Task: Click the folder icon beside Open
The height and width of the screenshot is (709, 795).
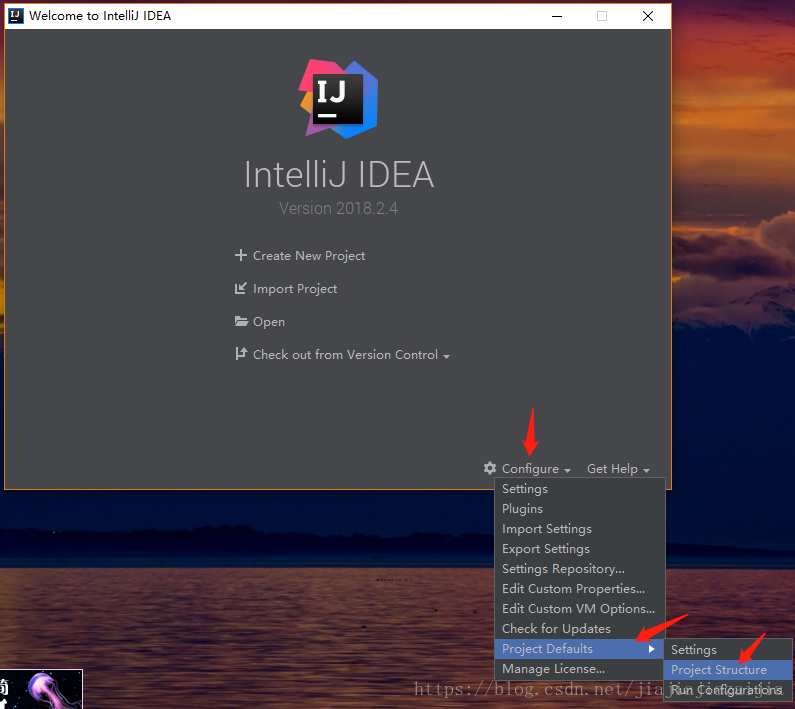Action: (241, 321)
